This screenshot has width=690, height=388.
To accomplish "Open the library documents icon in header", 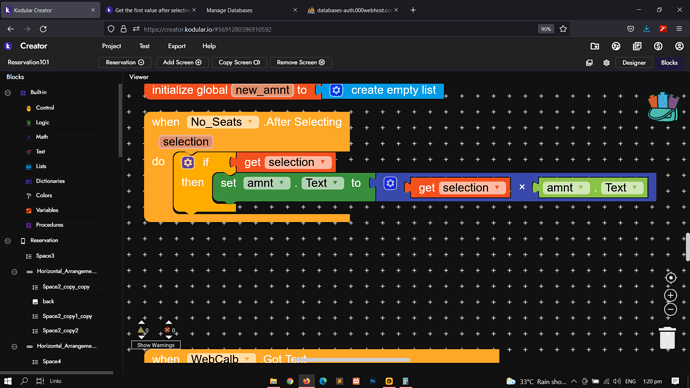I will point(637,46).
